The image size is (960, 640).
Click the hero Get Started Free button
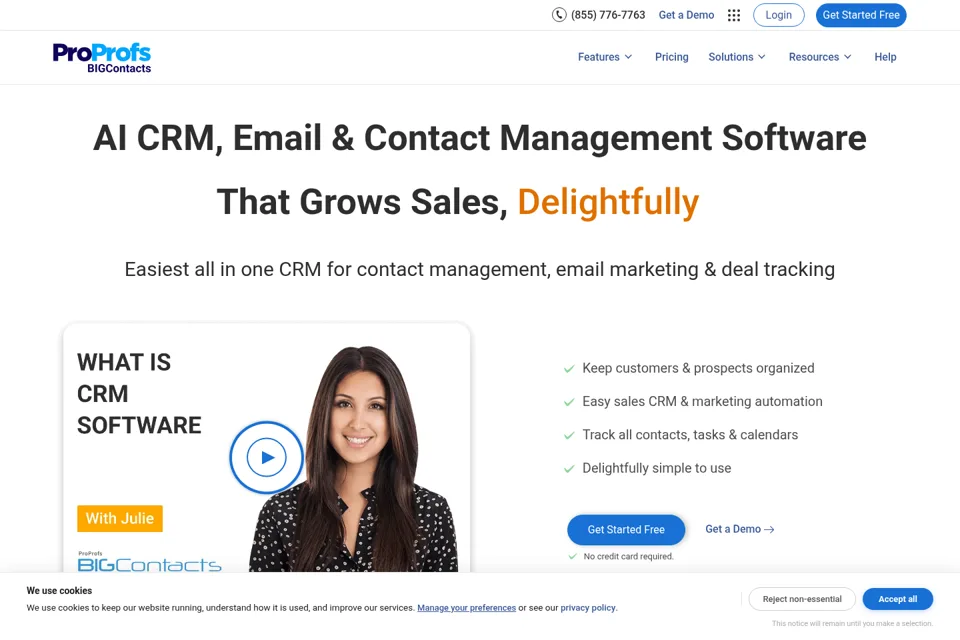tap(626, 530)
